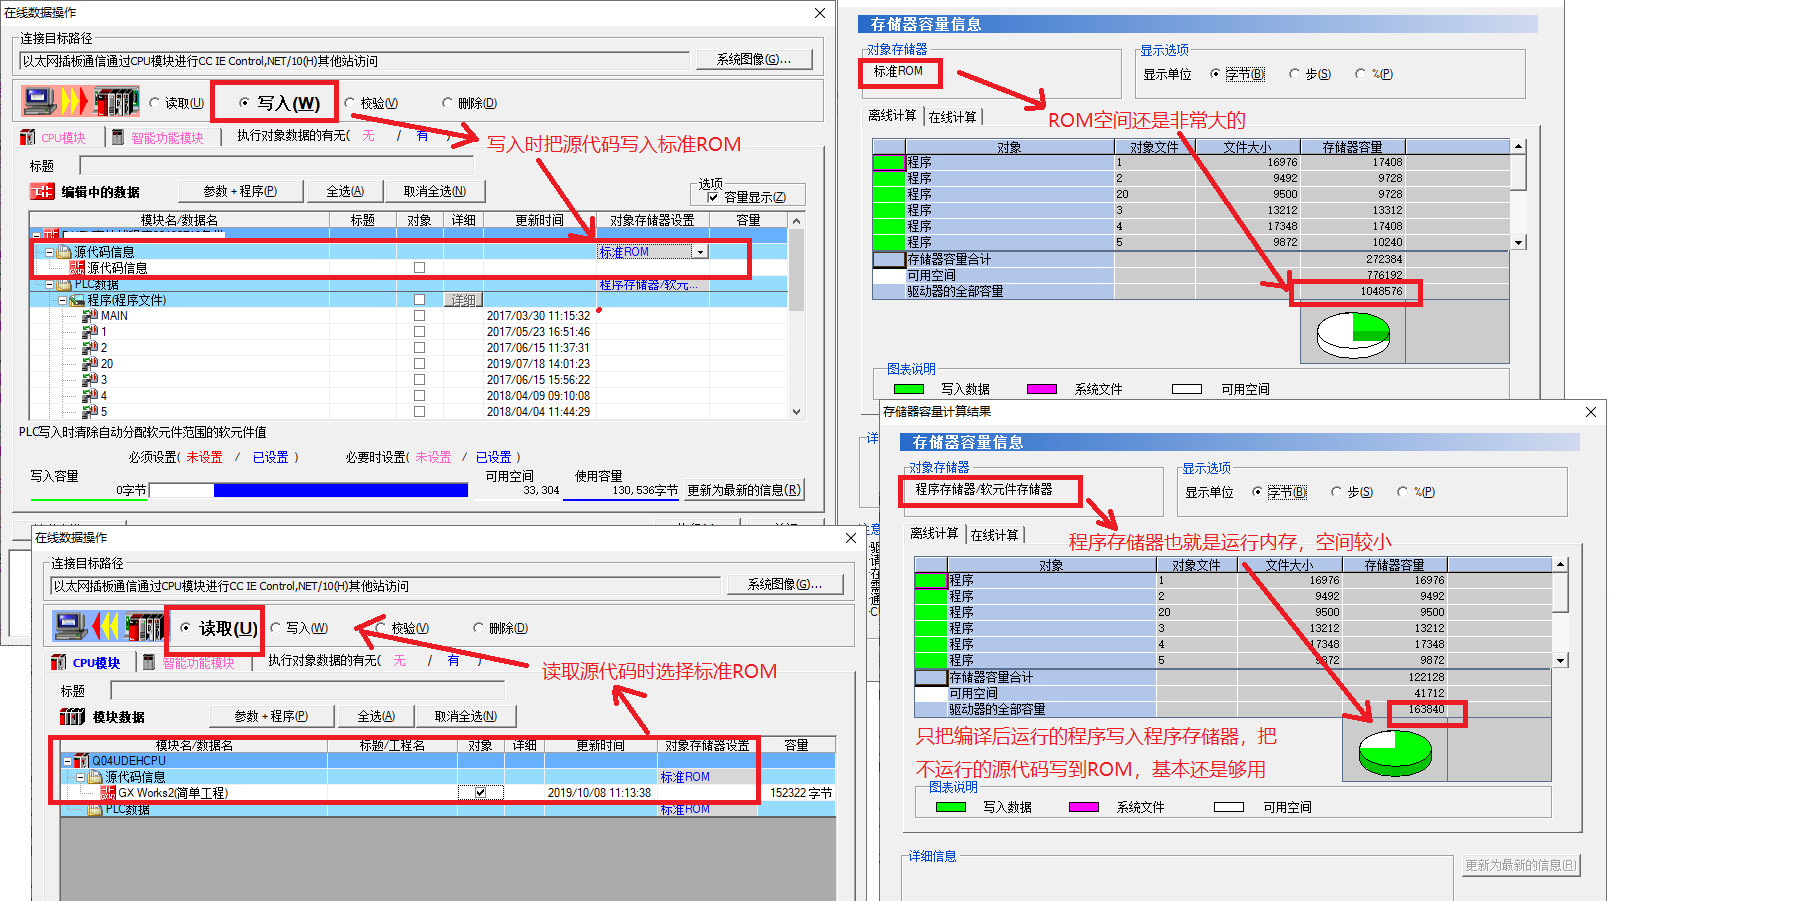The width and height of the screenshot is (1793, 901).
Task: Click 全选(A) button in write dialog
Action: 345,191
